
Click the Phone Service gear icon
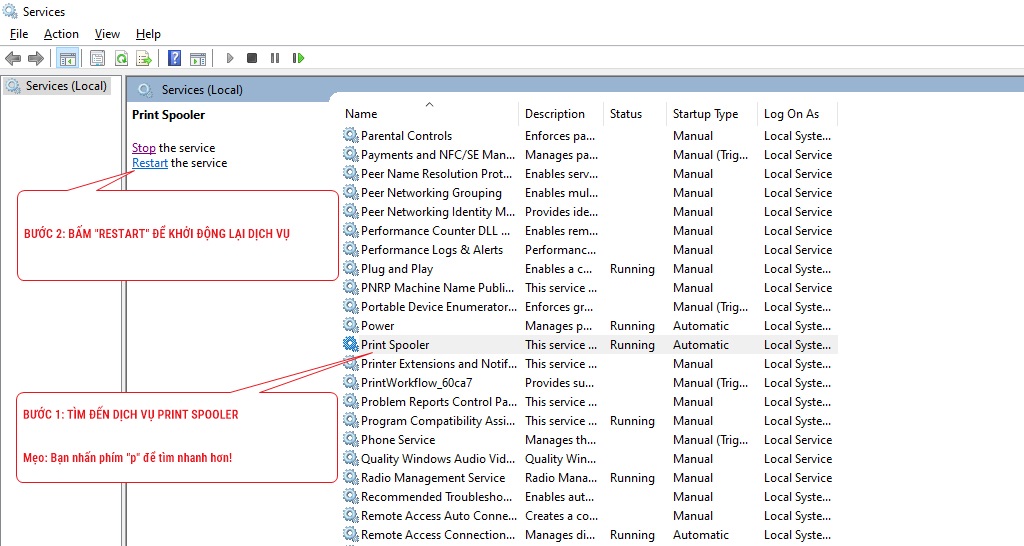(351, 440)
